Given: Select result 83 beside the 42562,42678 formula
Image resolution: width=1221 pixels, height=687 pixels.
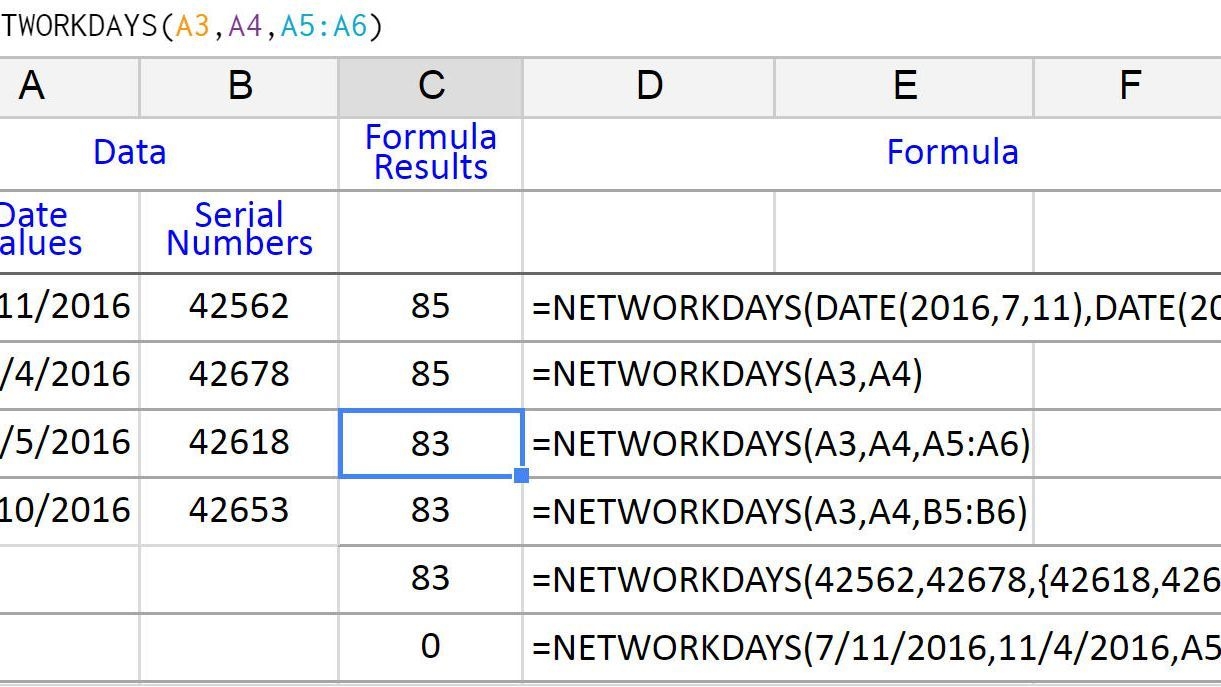Looking at the screenshot, I should [x=431, y=578].
